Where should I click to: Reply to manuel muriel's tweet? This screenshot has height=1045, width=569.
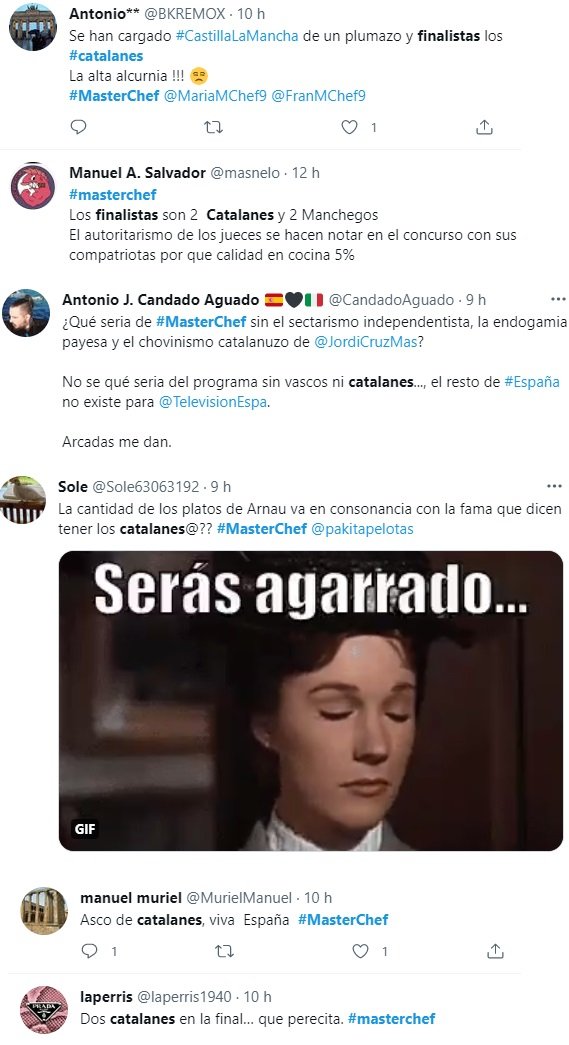(89, 951)
